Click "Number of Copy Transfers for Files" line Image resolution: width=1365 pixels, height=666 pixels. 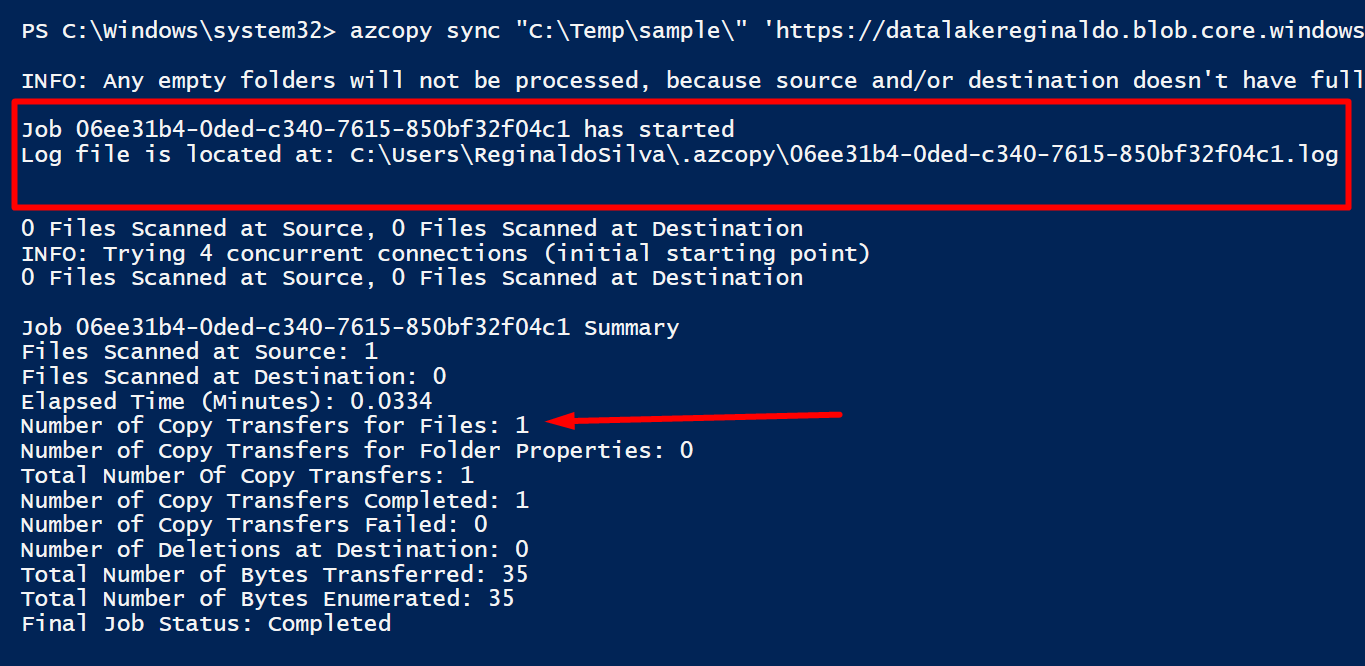(x=274, y=426)
